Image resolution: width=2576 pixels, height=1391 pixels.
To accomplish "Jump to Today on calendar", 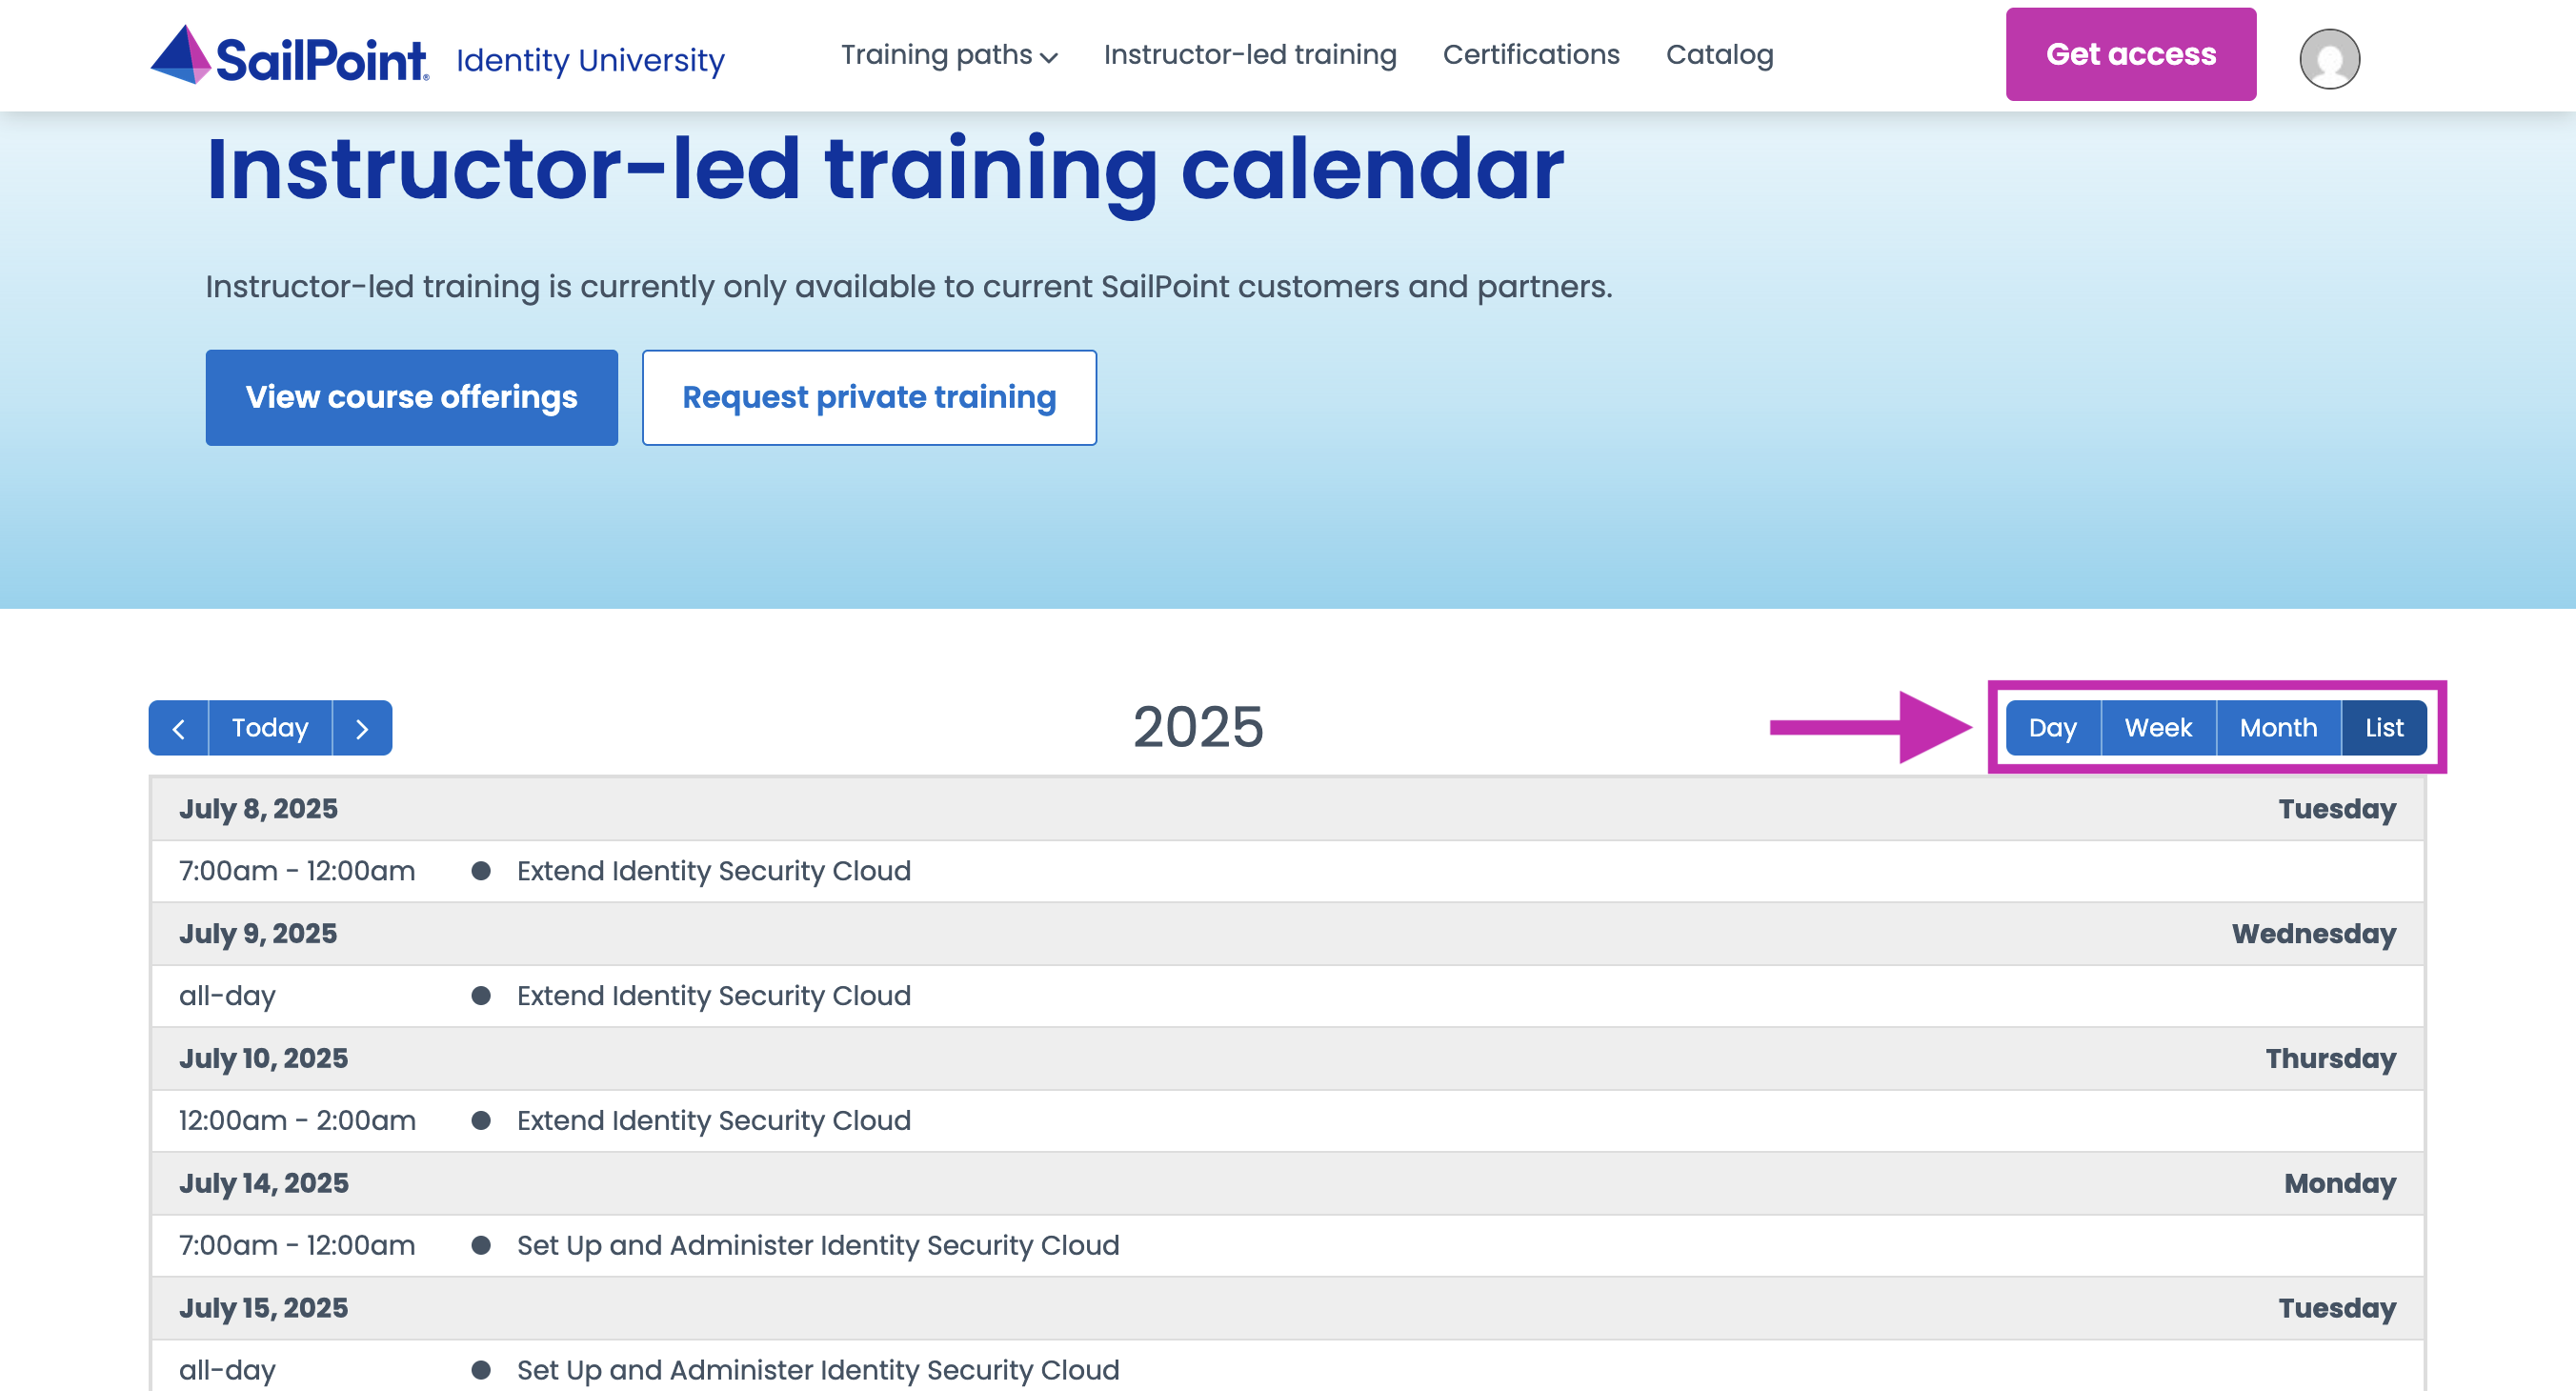I will point(270,728).
